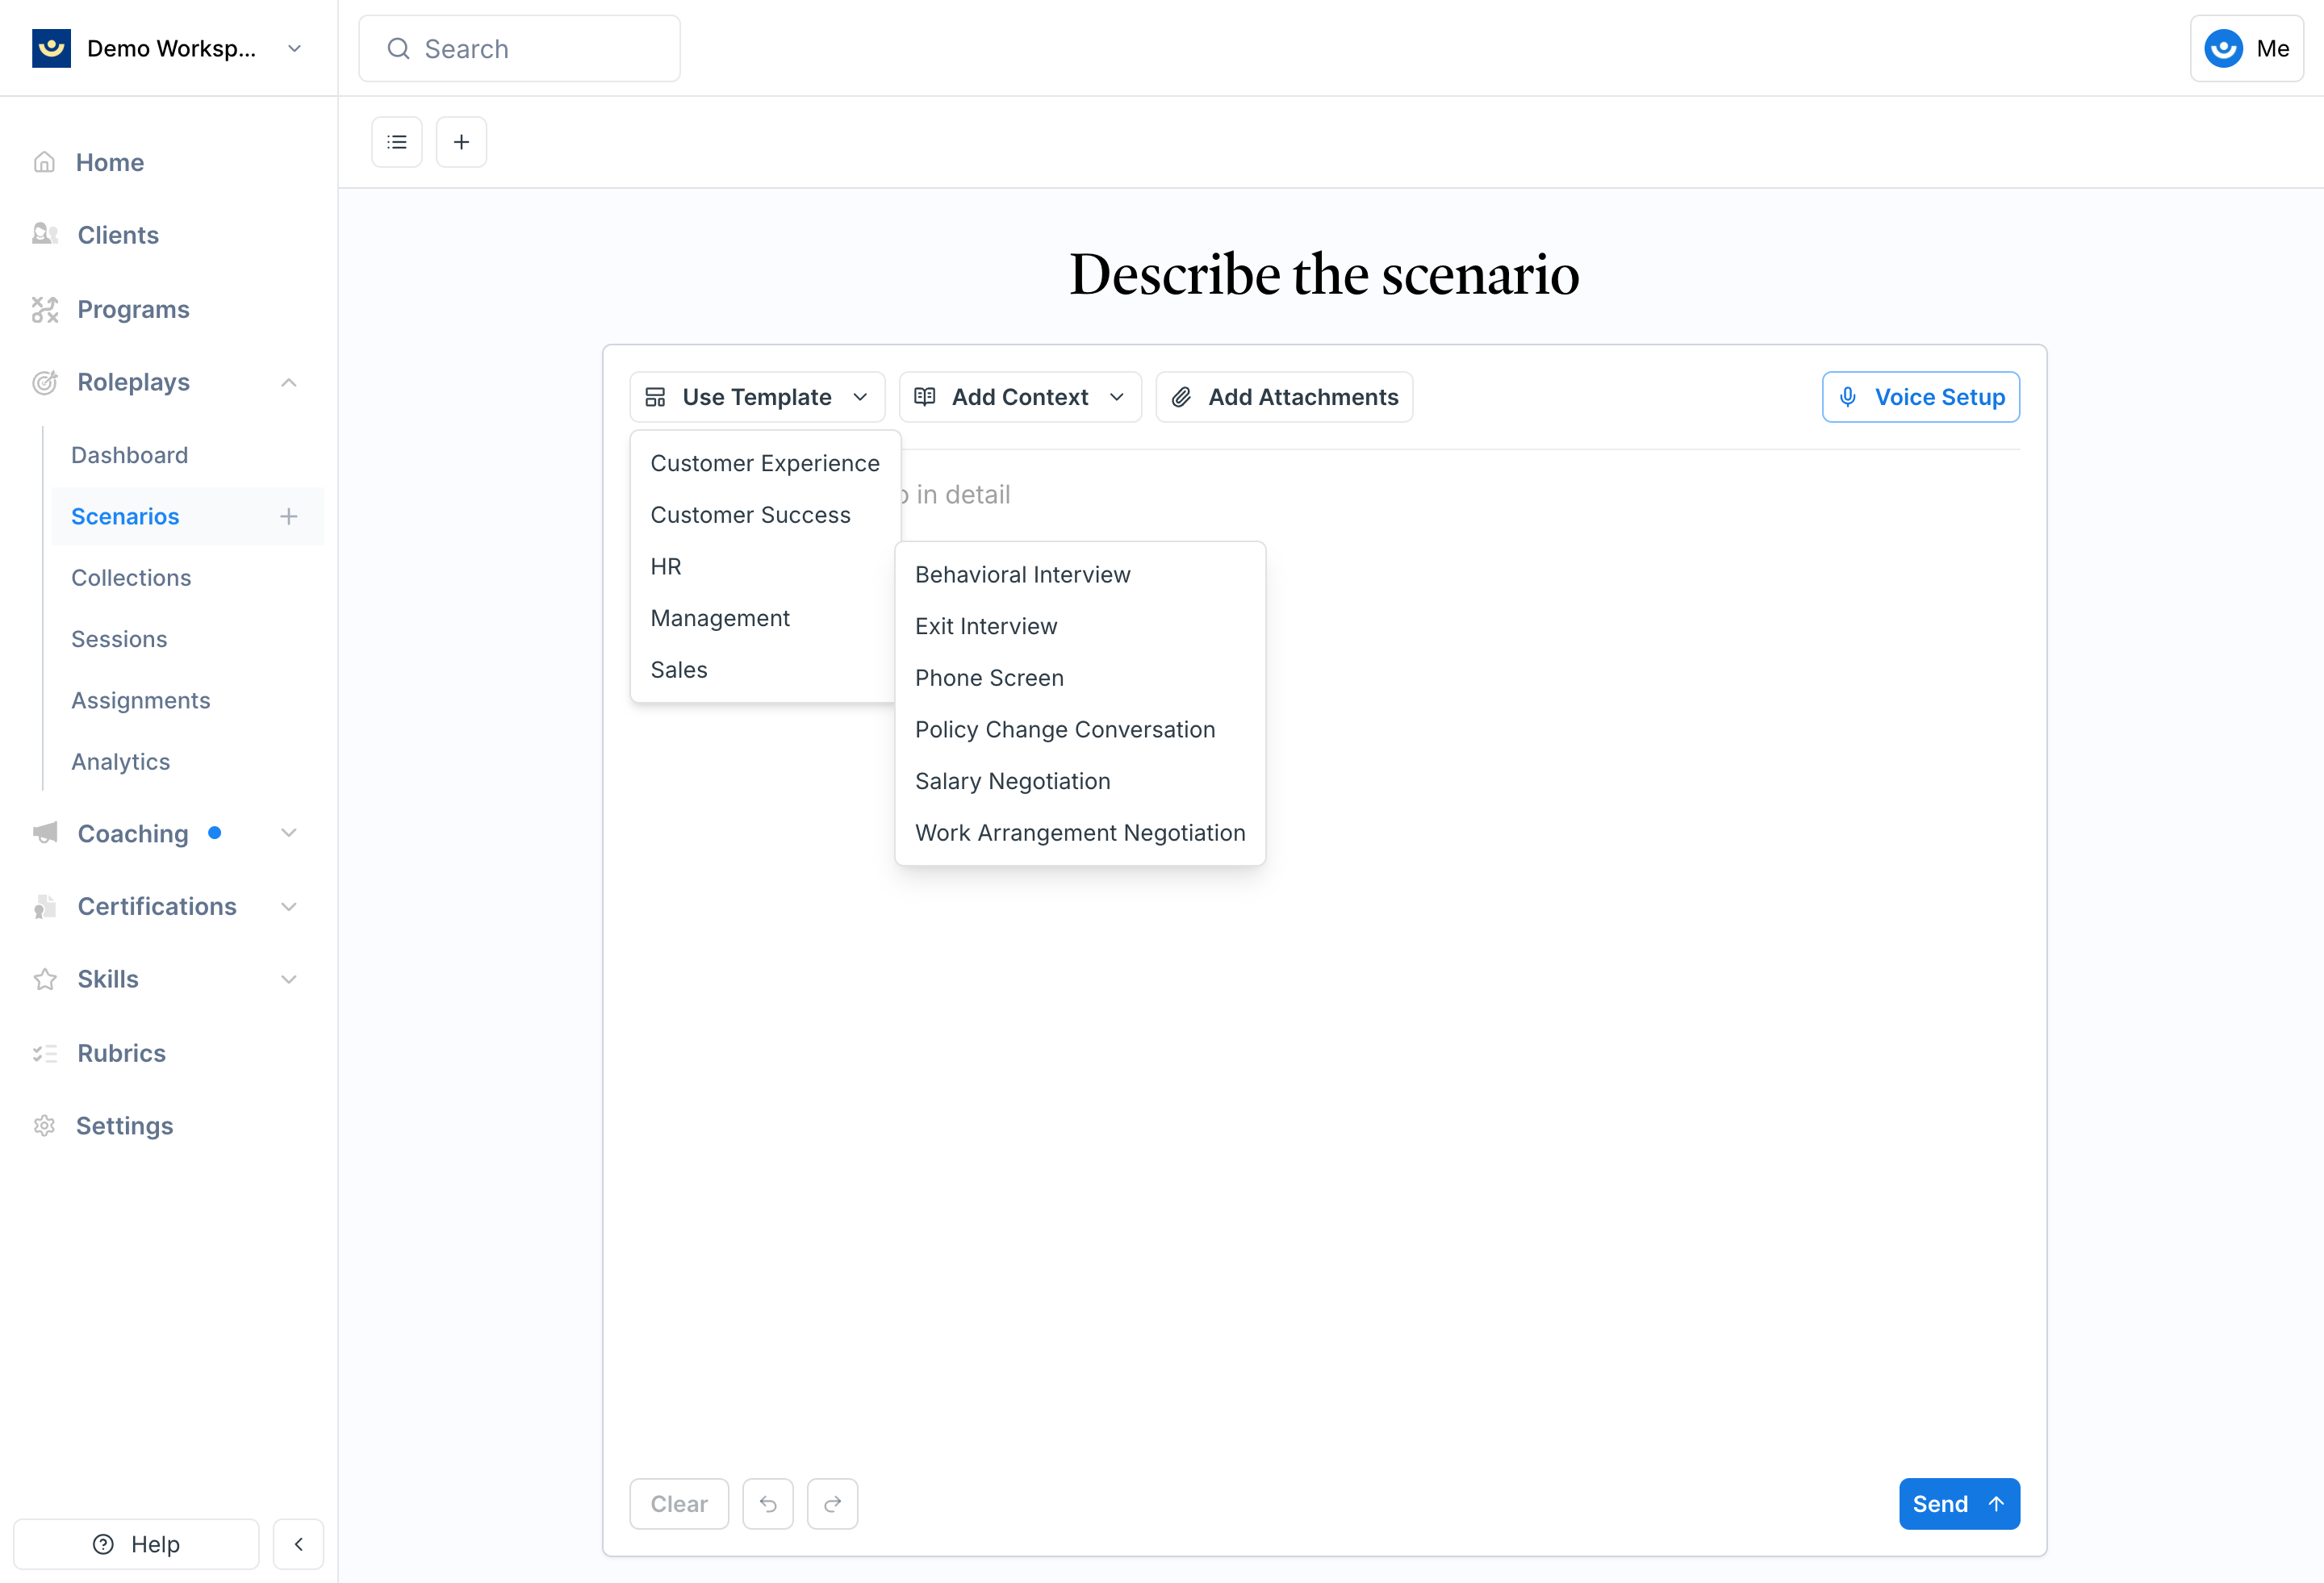The width and height of the screenshot is (2324, 1583).
Task: Choose Salary Negotiation from the submenu
Action: pyautogui.click(x=1012, y=780)
